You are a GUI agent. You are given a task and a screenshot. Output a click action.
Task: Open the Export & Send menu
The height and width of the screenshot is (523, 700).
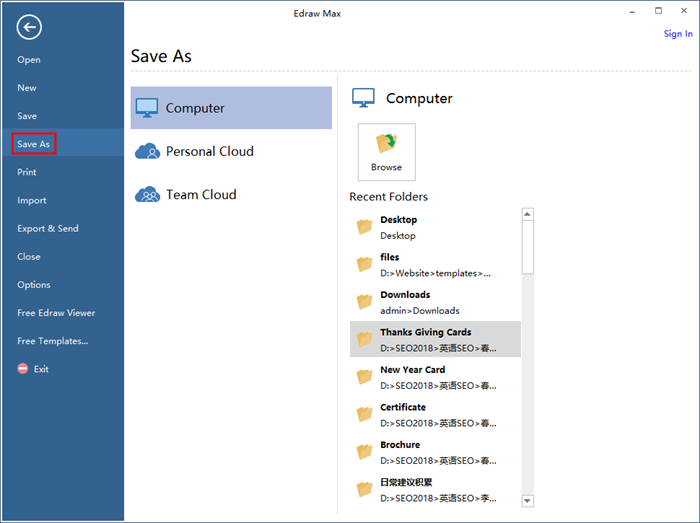[x=48, y=229]
